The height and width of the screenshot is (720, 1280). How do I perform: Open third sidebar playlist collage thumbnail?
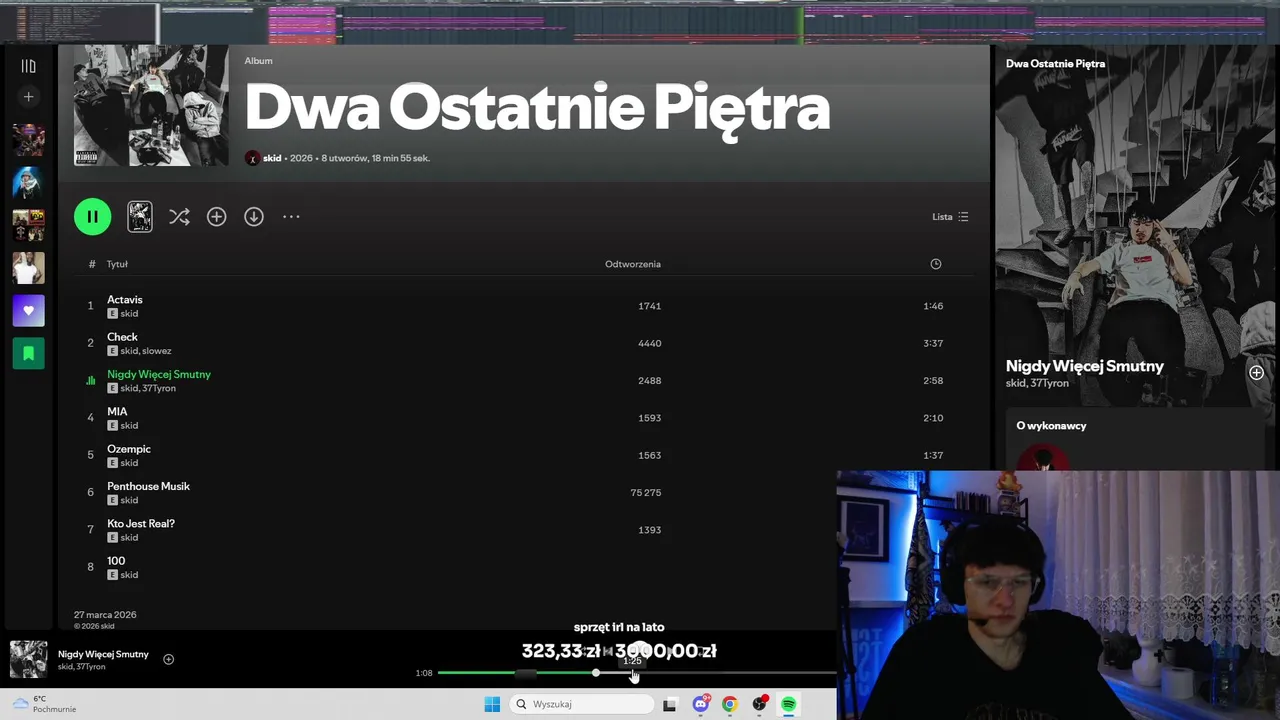click(28, 225)
